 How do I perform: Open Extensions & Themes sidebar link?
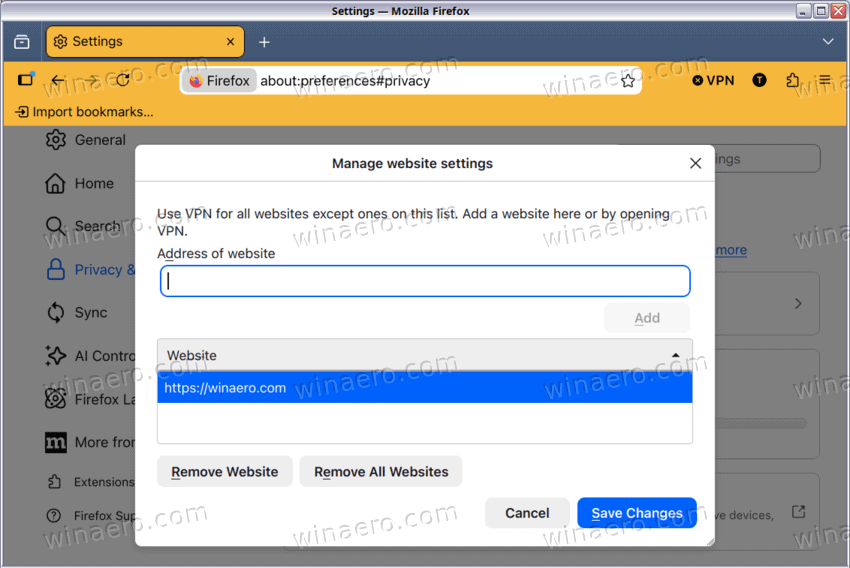click(91, 482)
